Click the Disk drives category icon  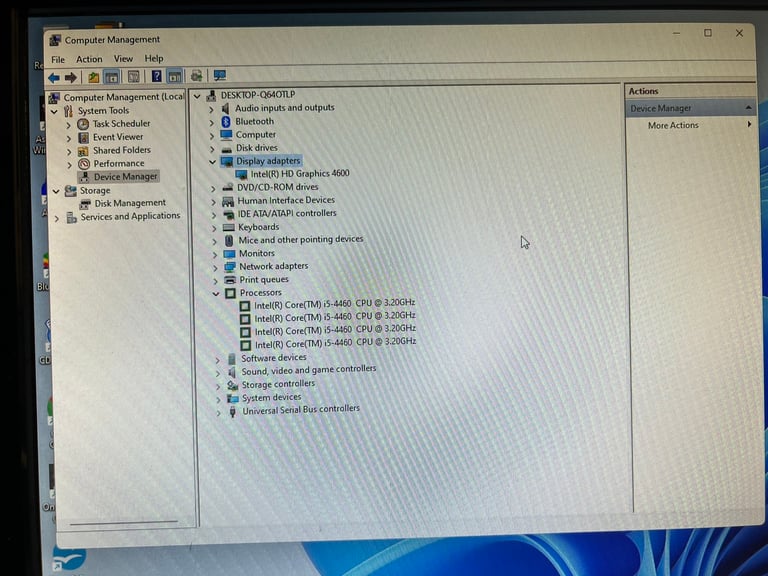pos(227,148)
